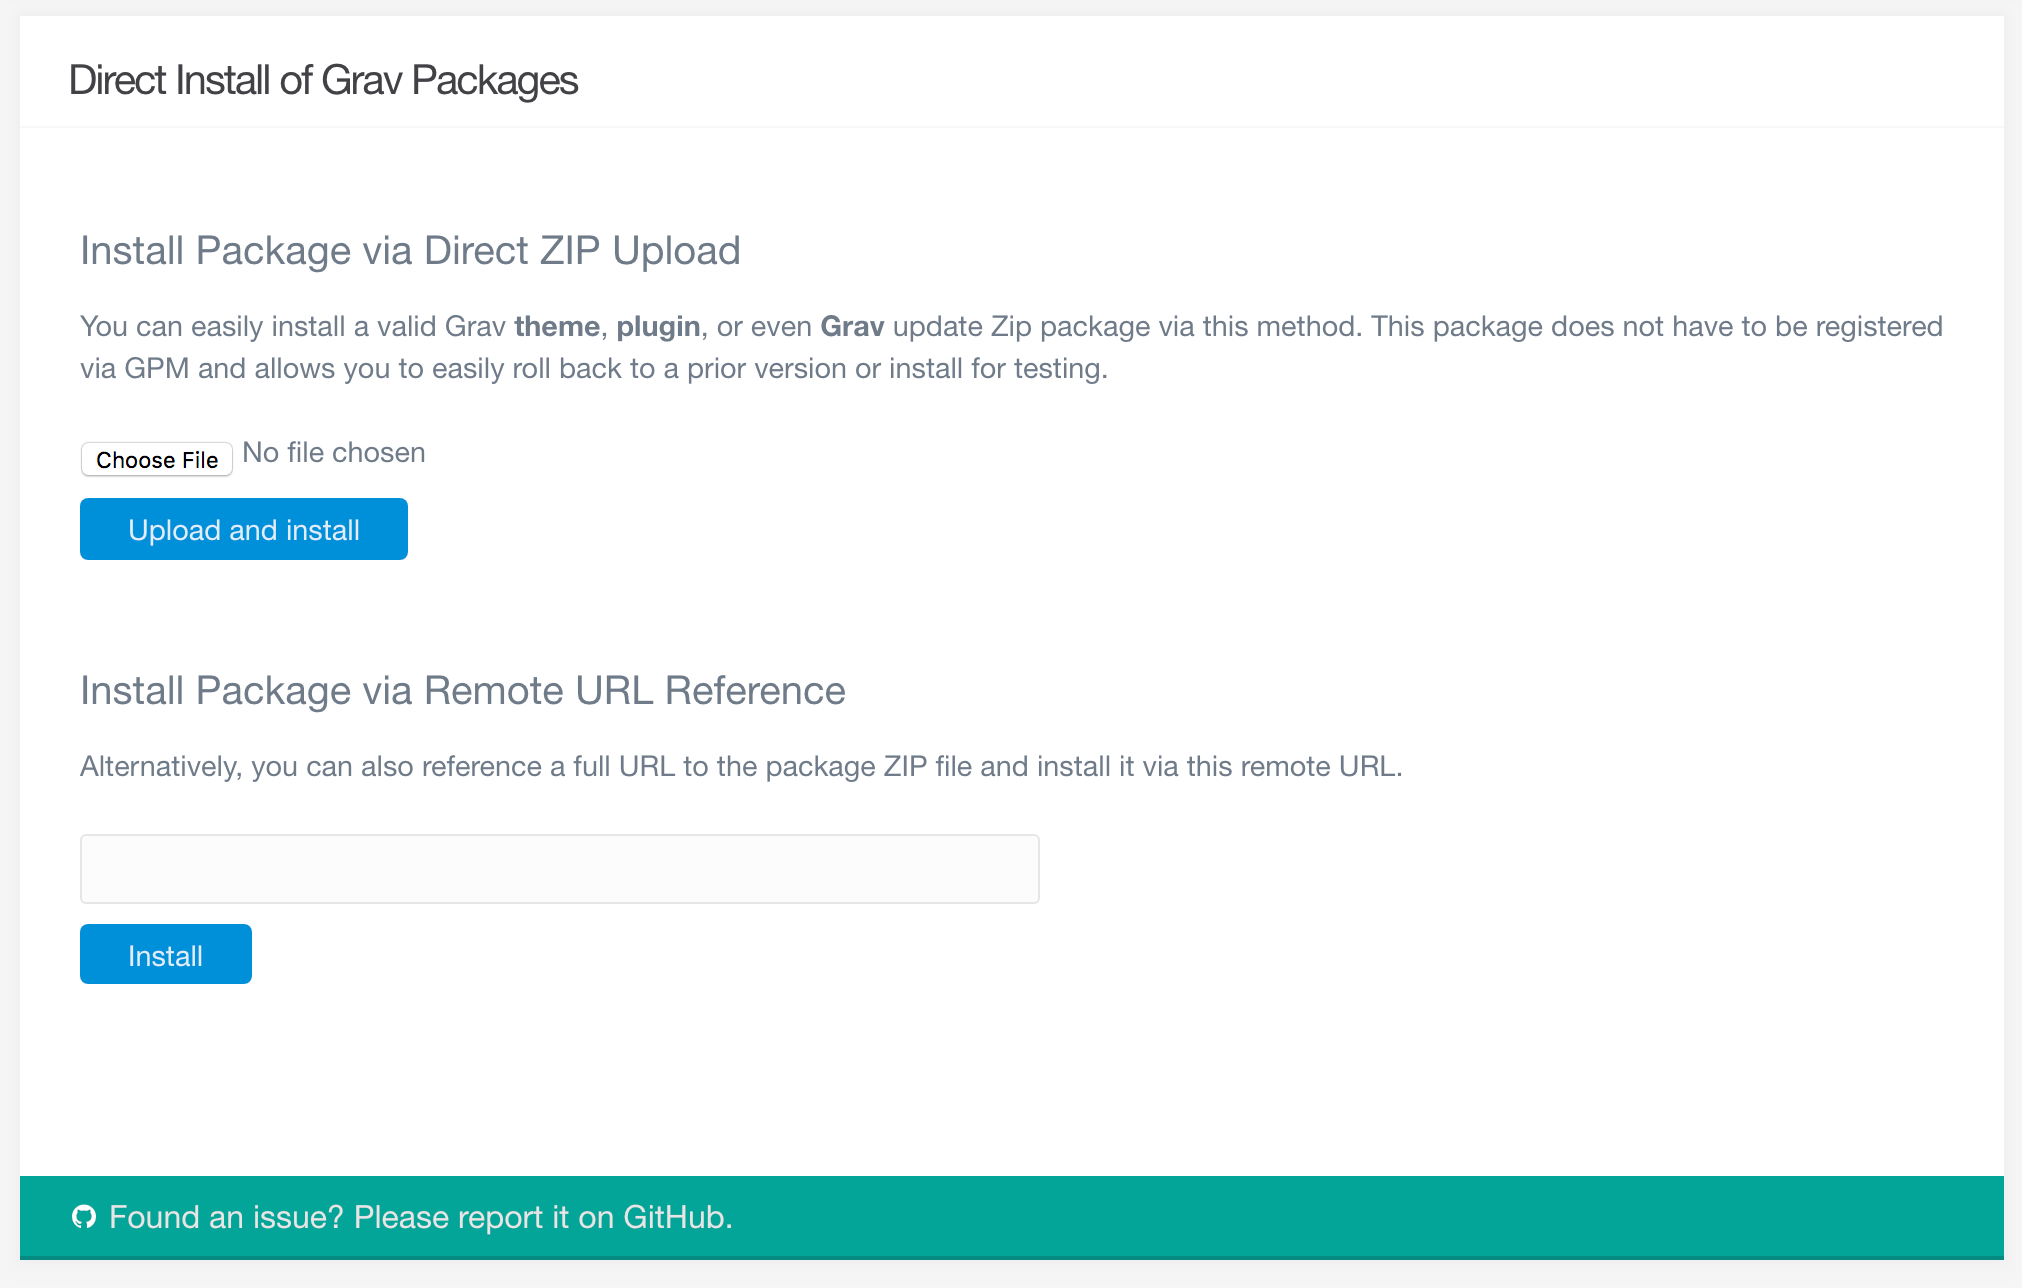2022x1288 pixels.
Task: Click the blue Install button
Action: click(x=166, y=955)
